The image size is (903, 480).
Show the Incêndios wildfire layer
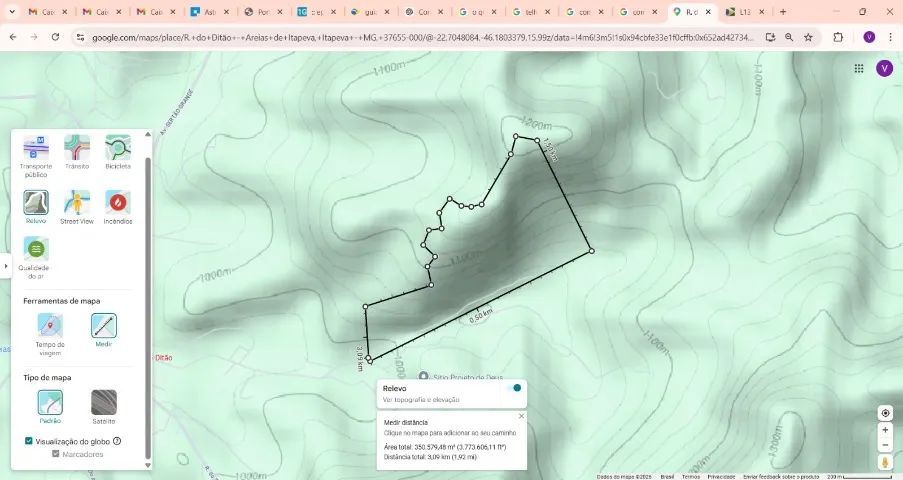point(118,202)
